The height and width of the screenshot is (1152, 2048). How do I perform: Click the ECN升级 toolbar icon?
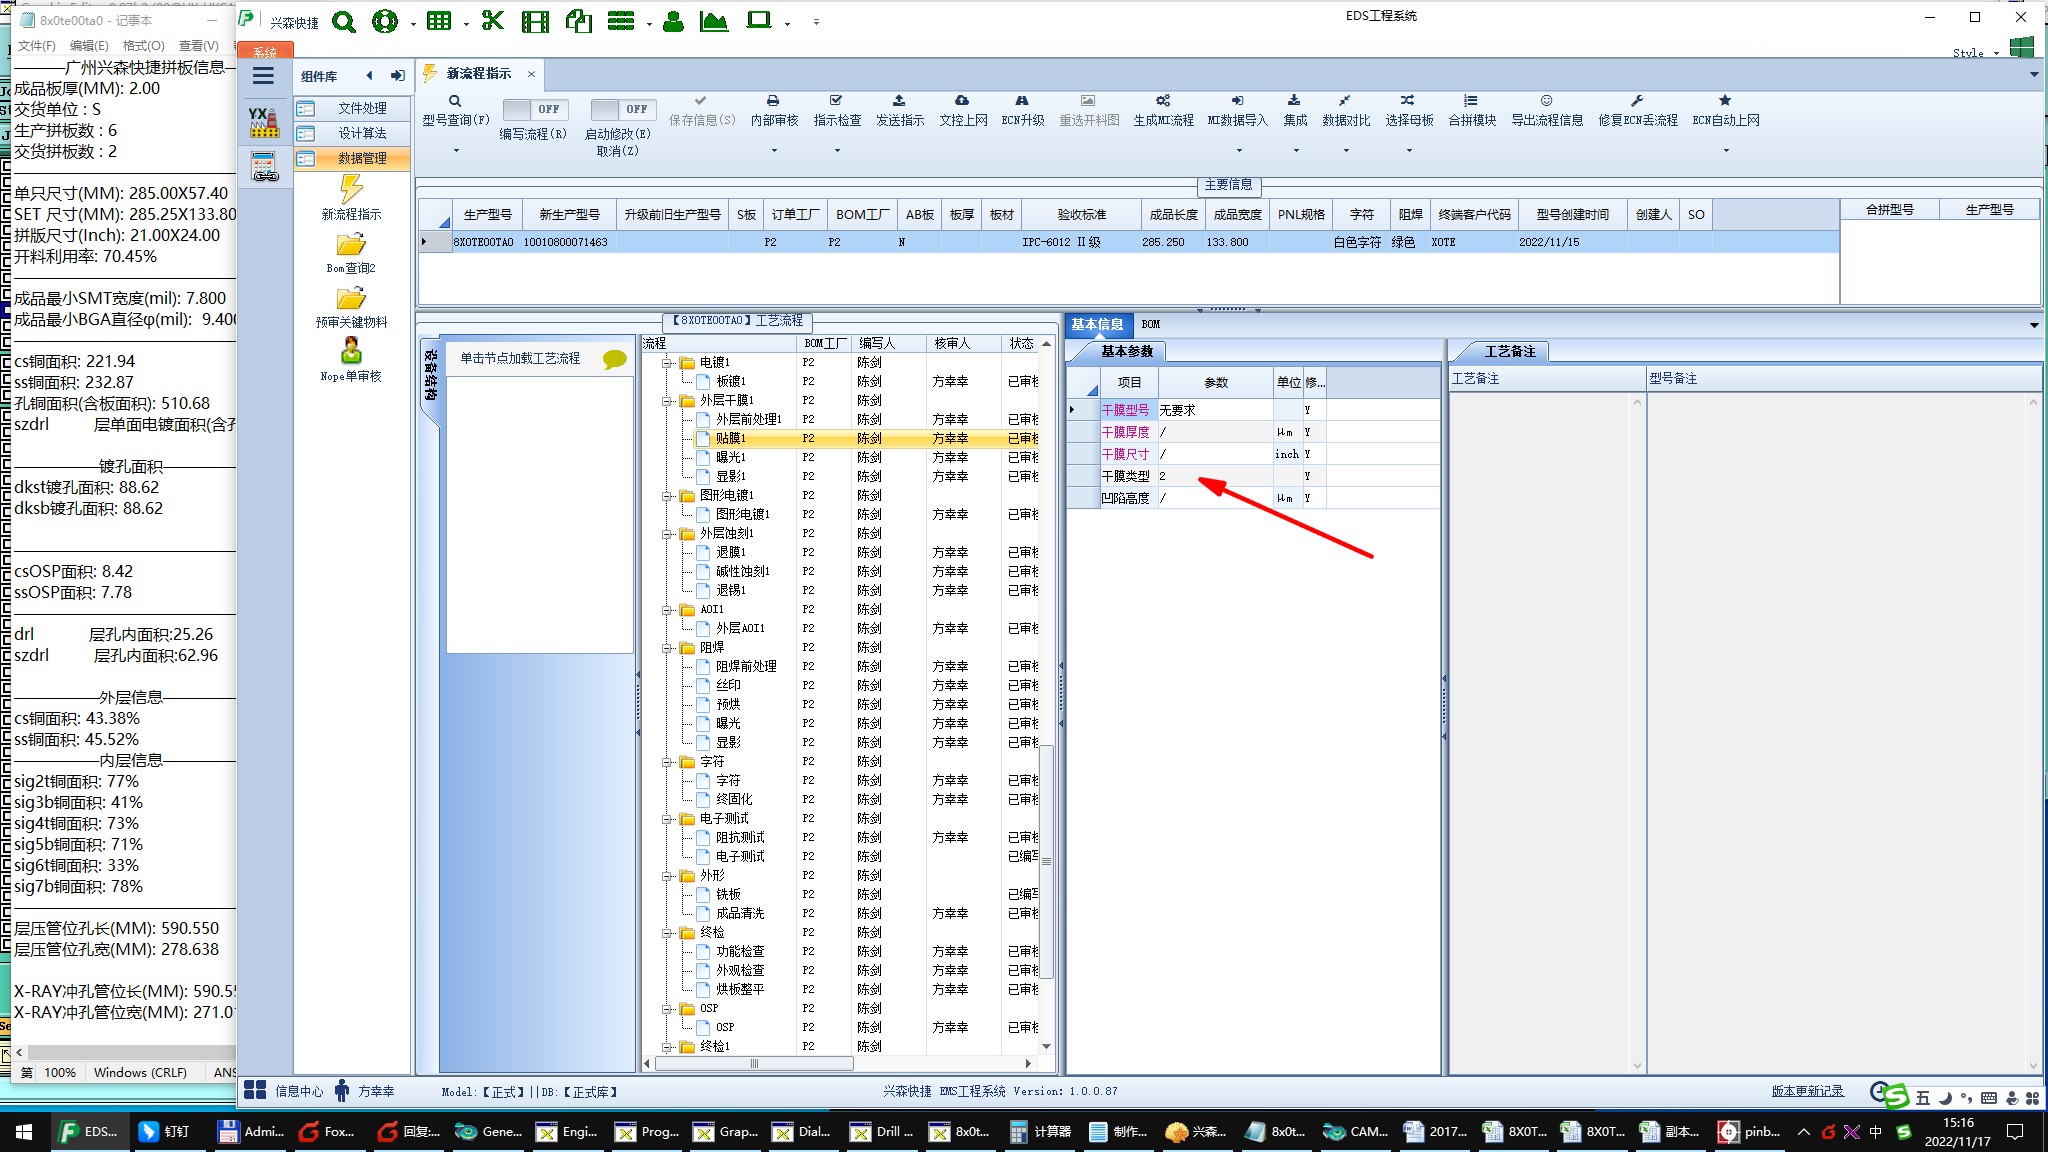1022,101
